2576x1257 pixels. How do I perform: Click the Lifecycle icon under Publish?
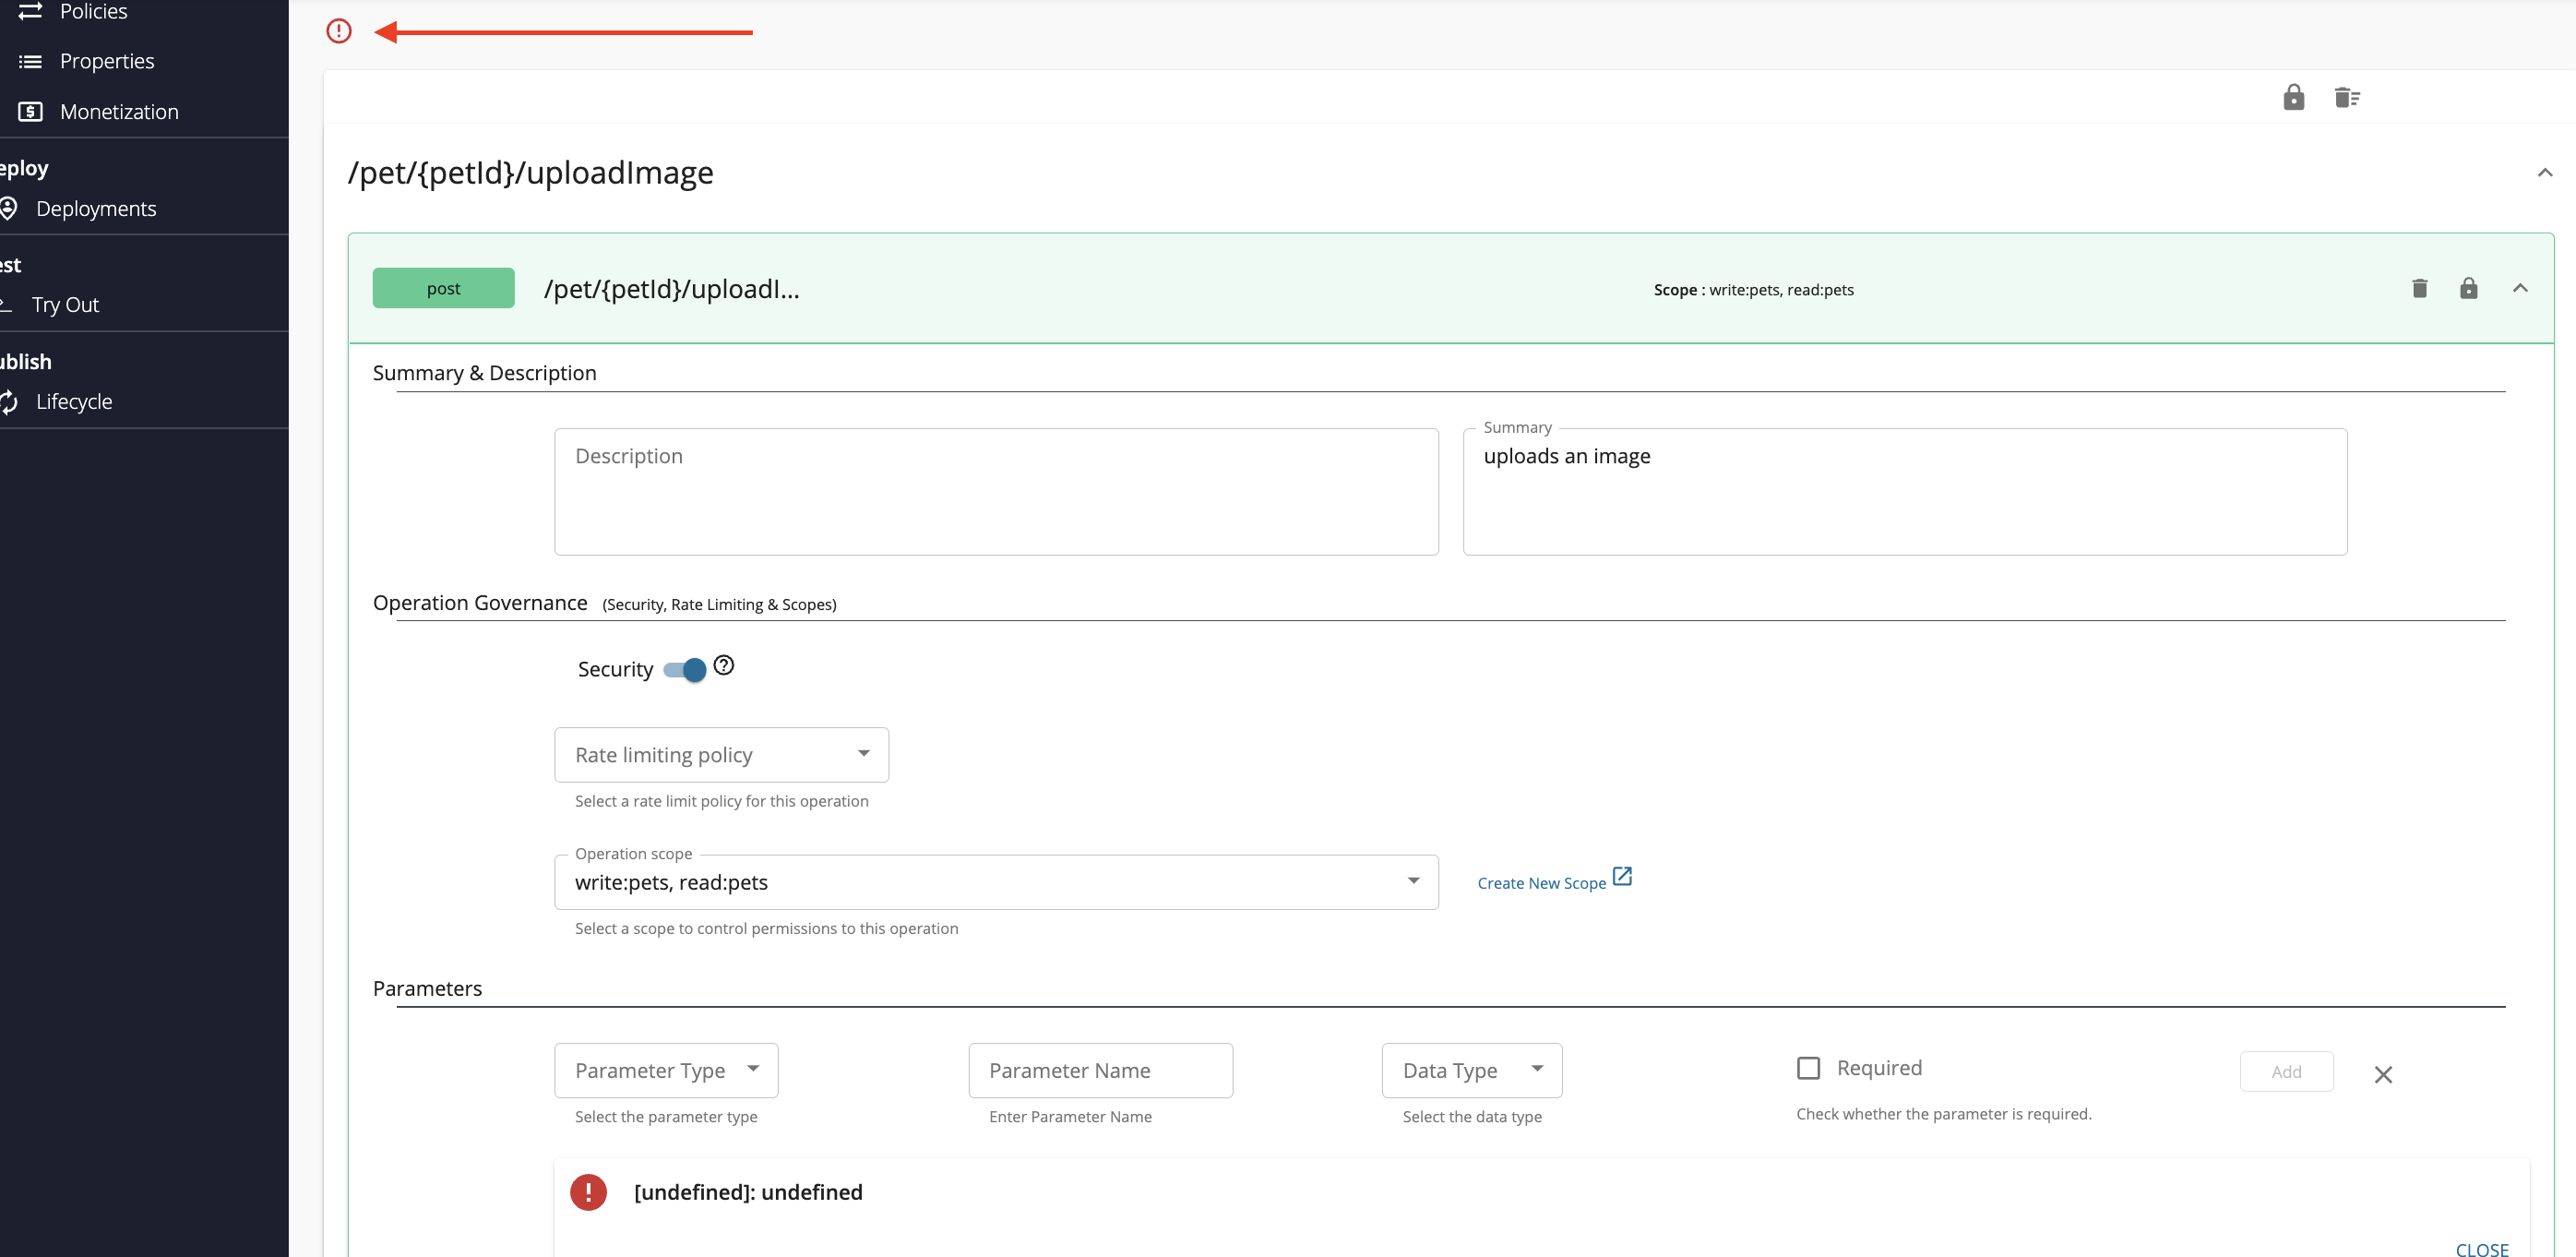point(10,401)
